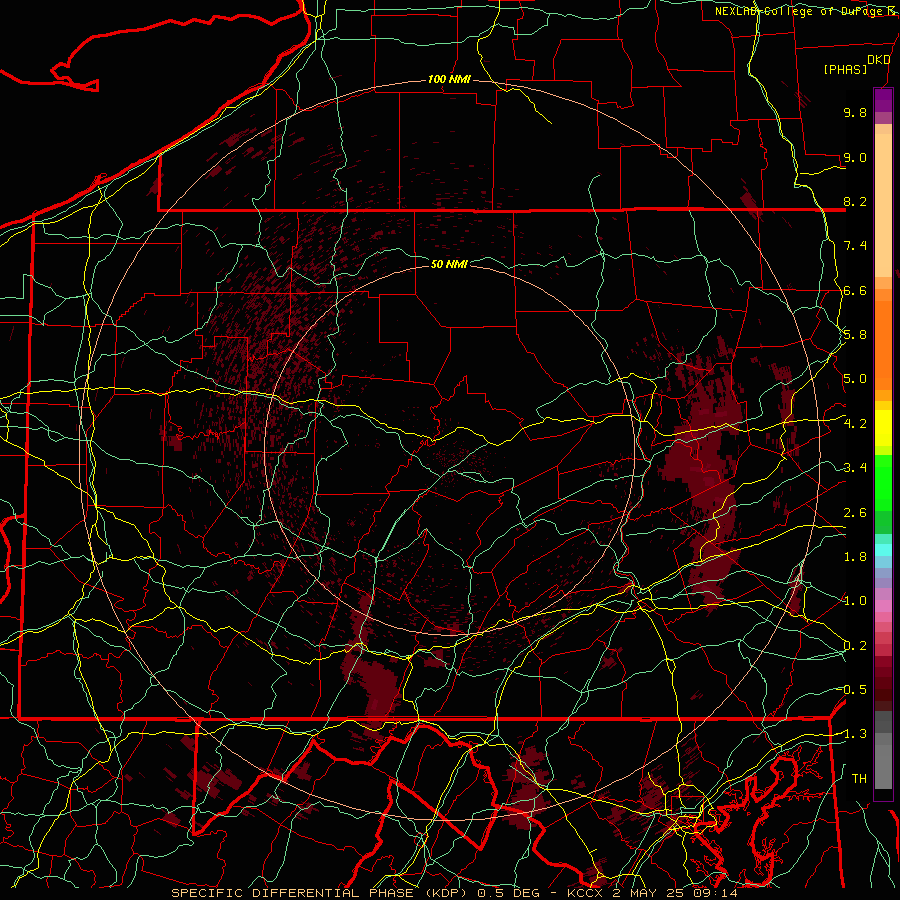Click the 8.2 scale value

(x=855, y=201)
